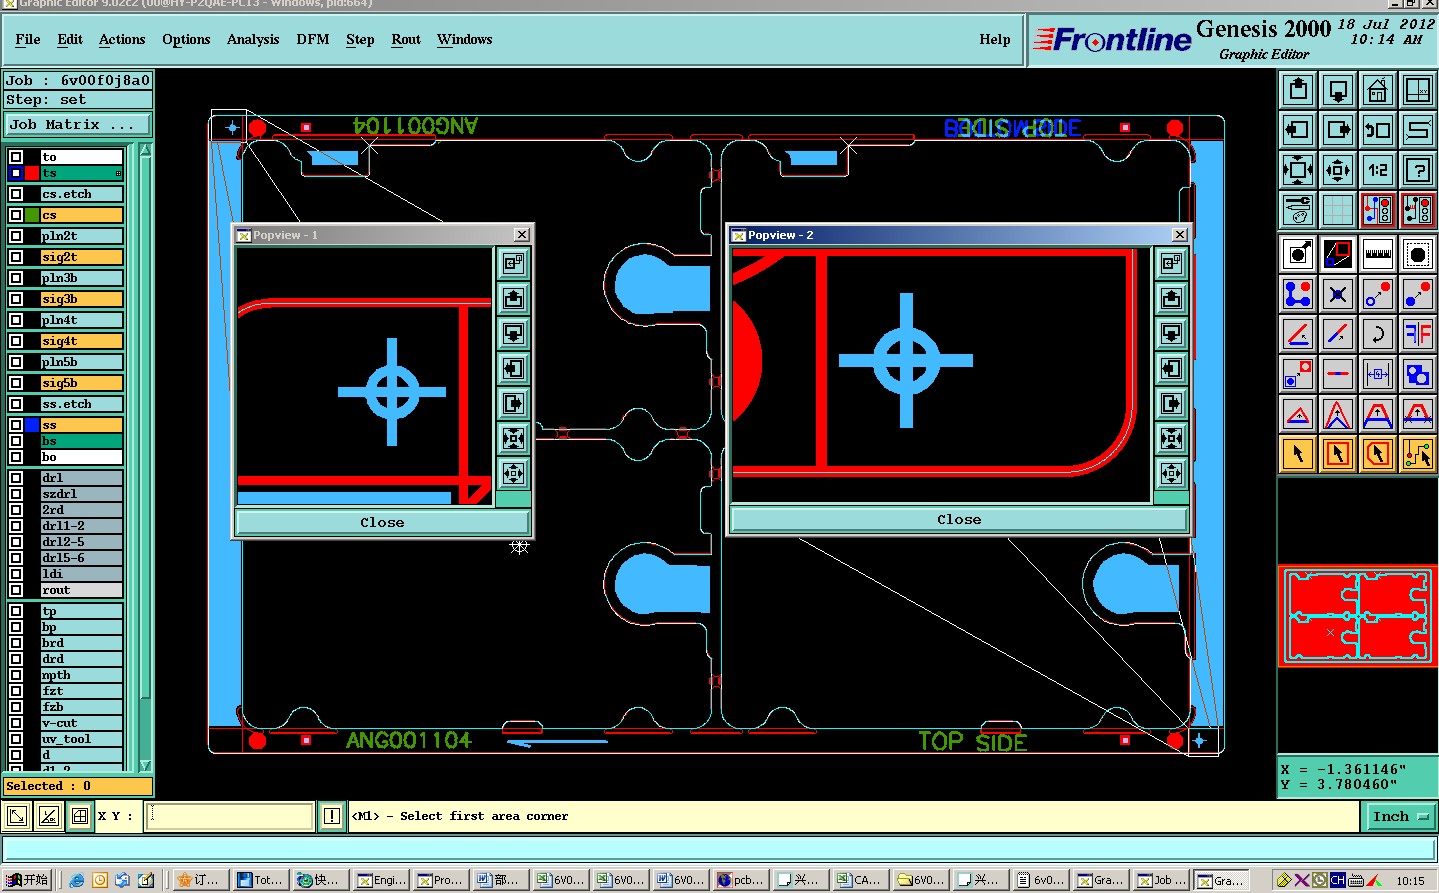Toggle the checkbox for layer 'v-cut'
The image size is (1439, 893).
(16, 723)
